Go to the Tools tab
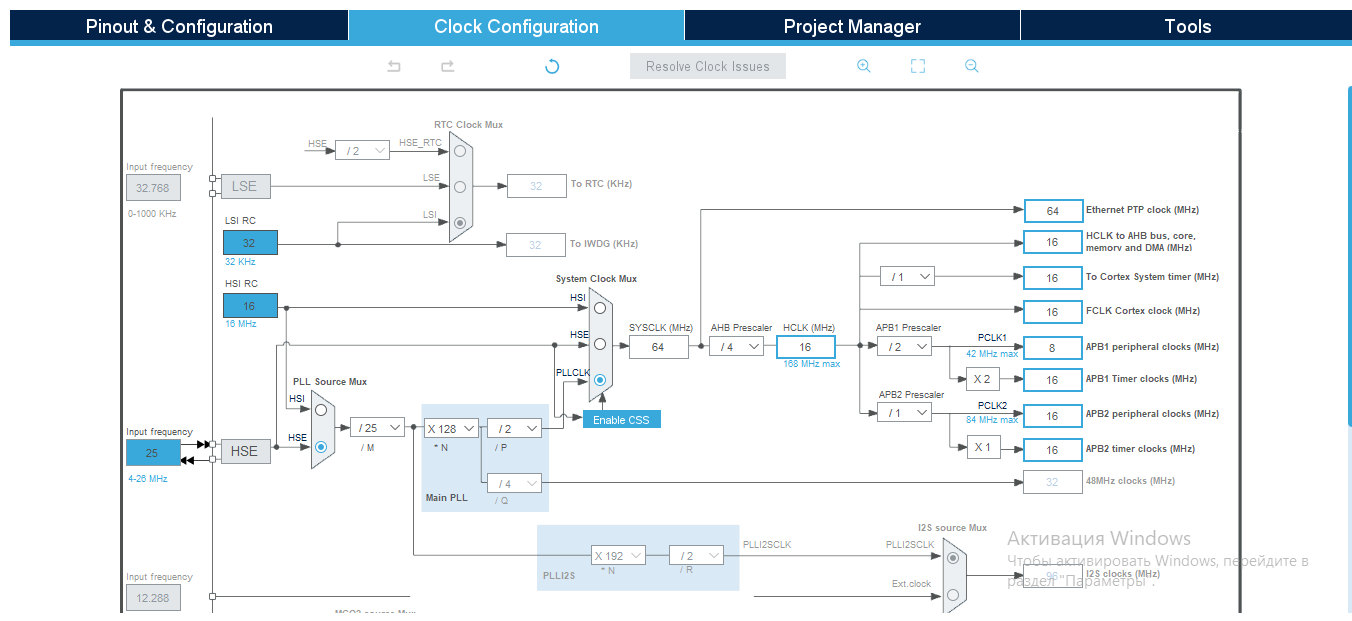Viewport: 1352px width, 621px height. click(x=1188, y=26)
